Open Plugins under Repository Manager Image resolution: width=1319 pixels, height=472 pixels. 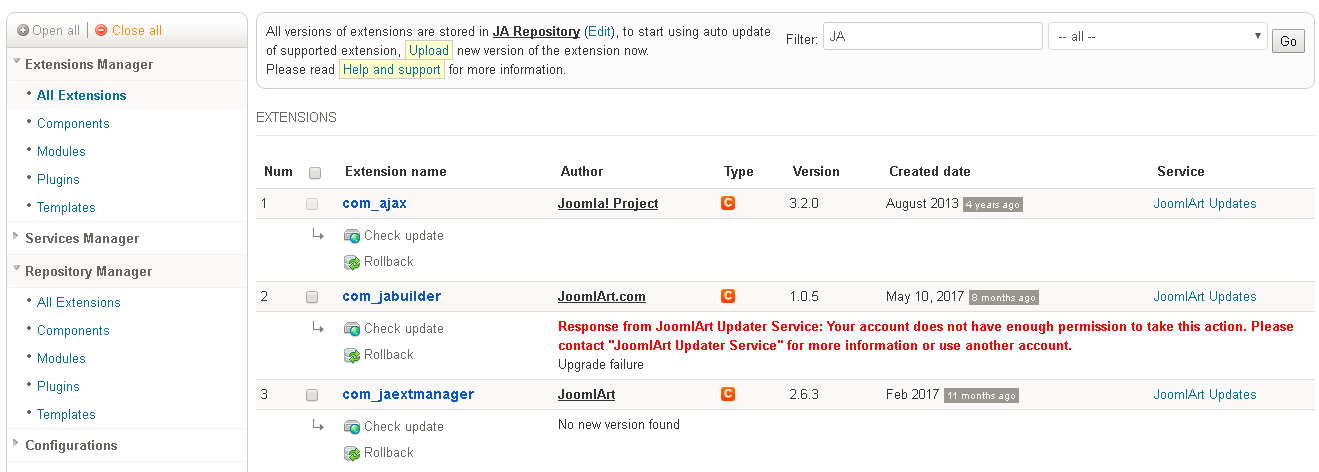click(58, 386)
